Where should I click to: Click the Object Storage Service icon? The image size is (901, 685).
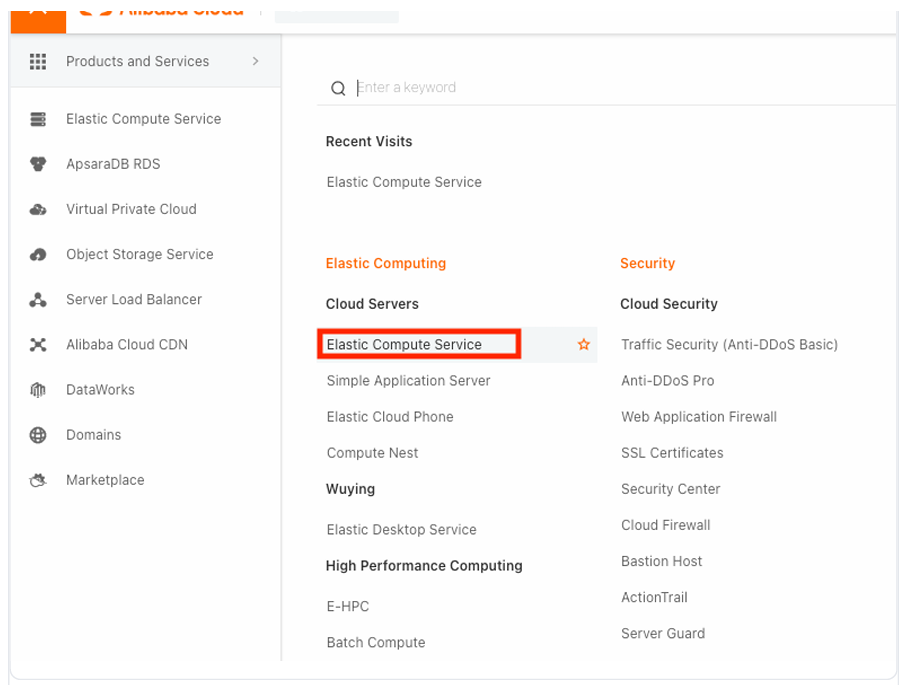pyautogui.click(x=38, y=255)
